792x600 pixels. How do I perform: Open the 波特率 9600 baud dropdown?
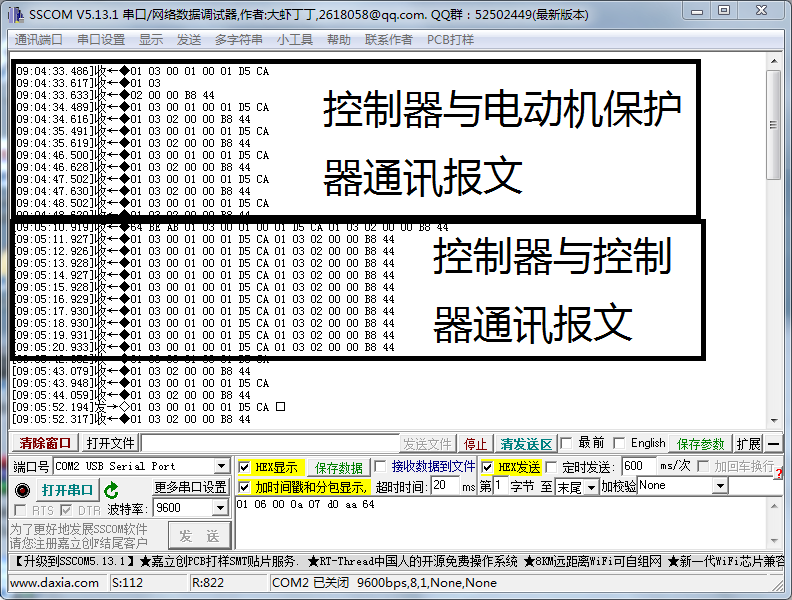click(220, 508)
